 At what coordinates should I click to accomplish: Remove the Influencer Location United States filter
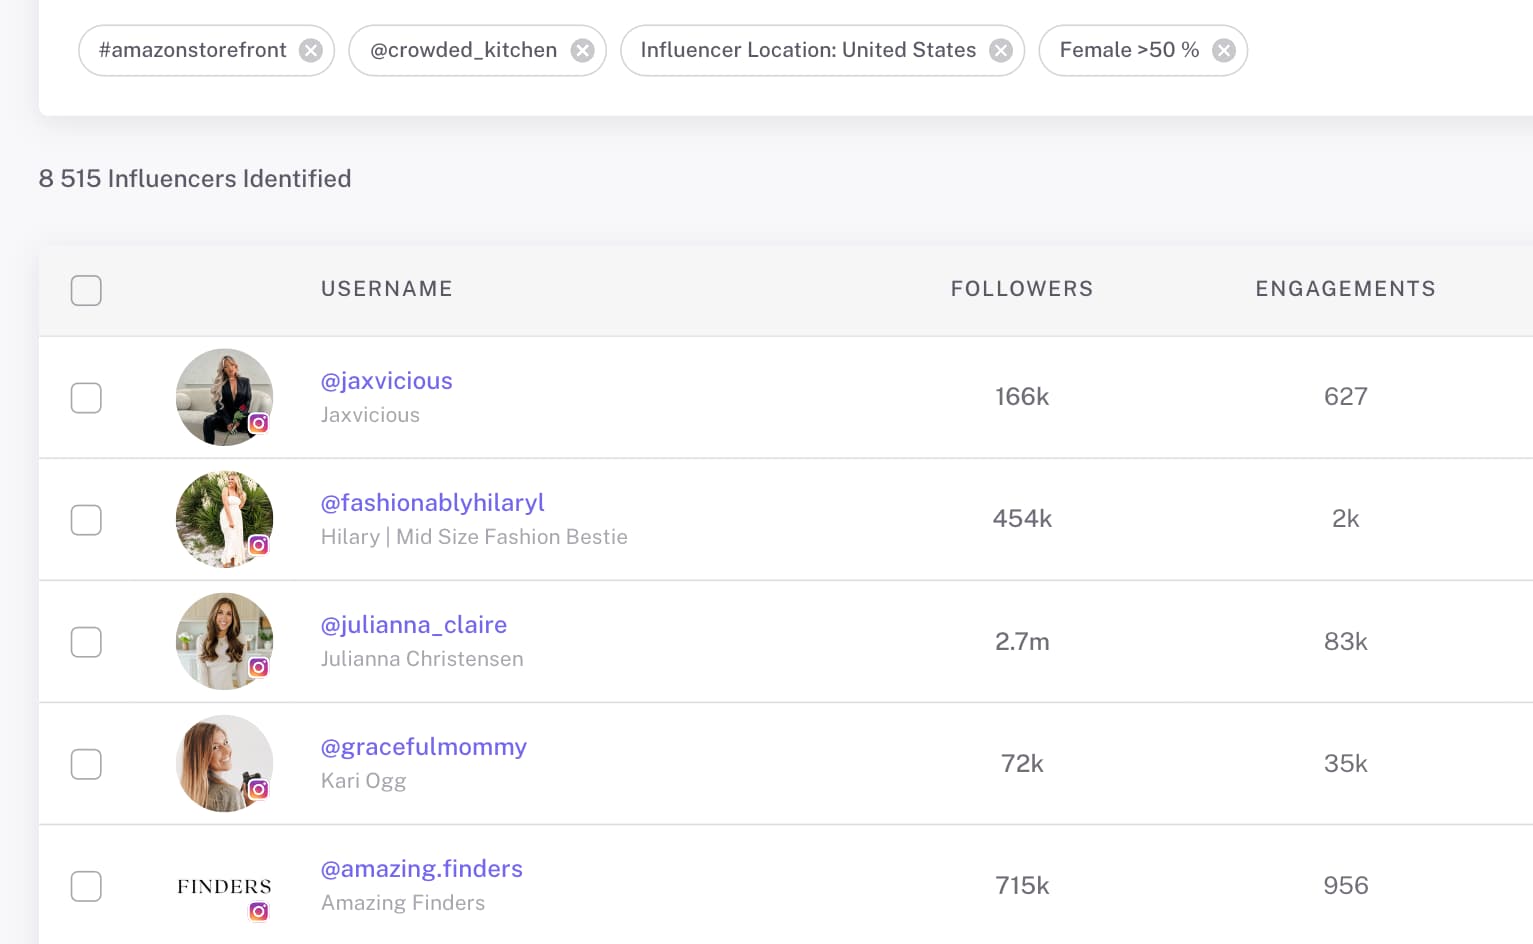coord(1001,50)
